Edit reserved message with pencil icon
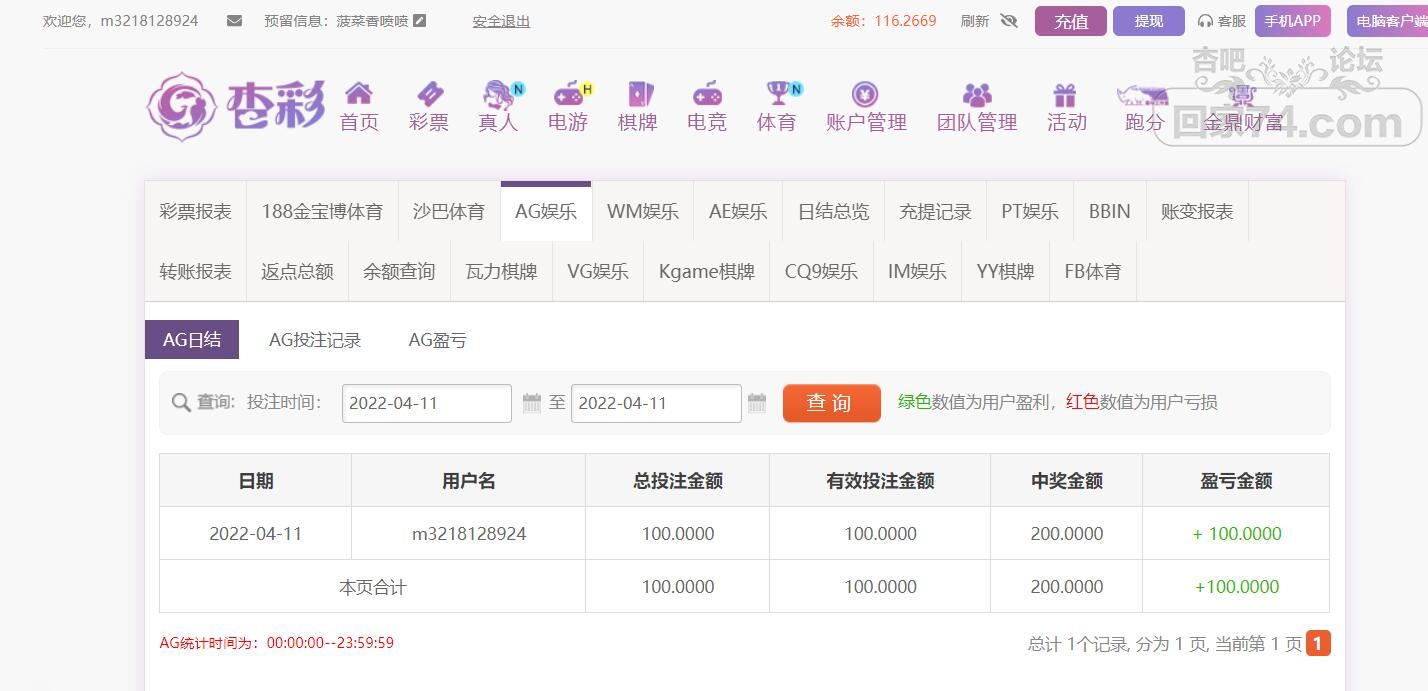Viewport: 1428px width, 691px height. (x=419, y=20)
